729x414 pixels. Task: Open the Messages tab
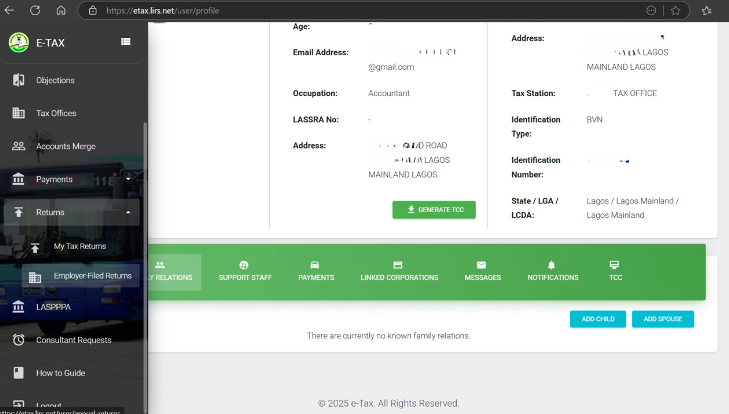tap(482, 271)
